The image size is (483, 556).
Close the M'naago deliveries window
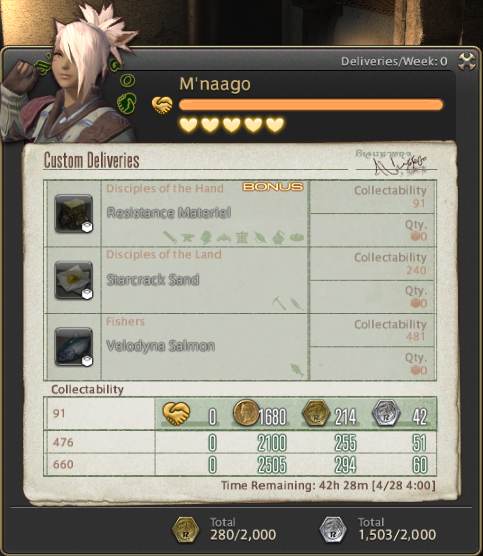[x=467, y=61]
